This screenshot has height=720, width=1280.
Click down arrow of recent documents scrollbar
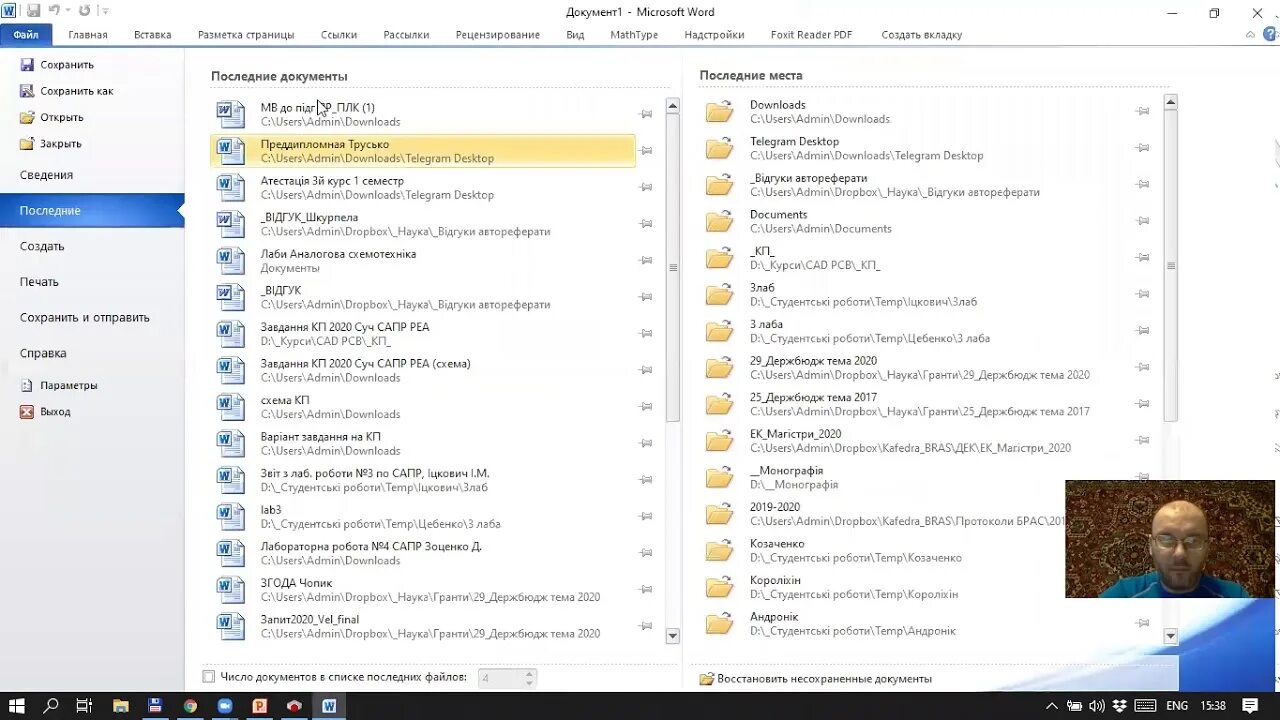(x=672, y=635)
